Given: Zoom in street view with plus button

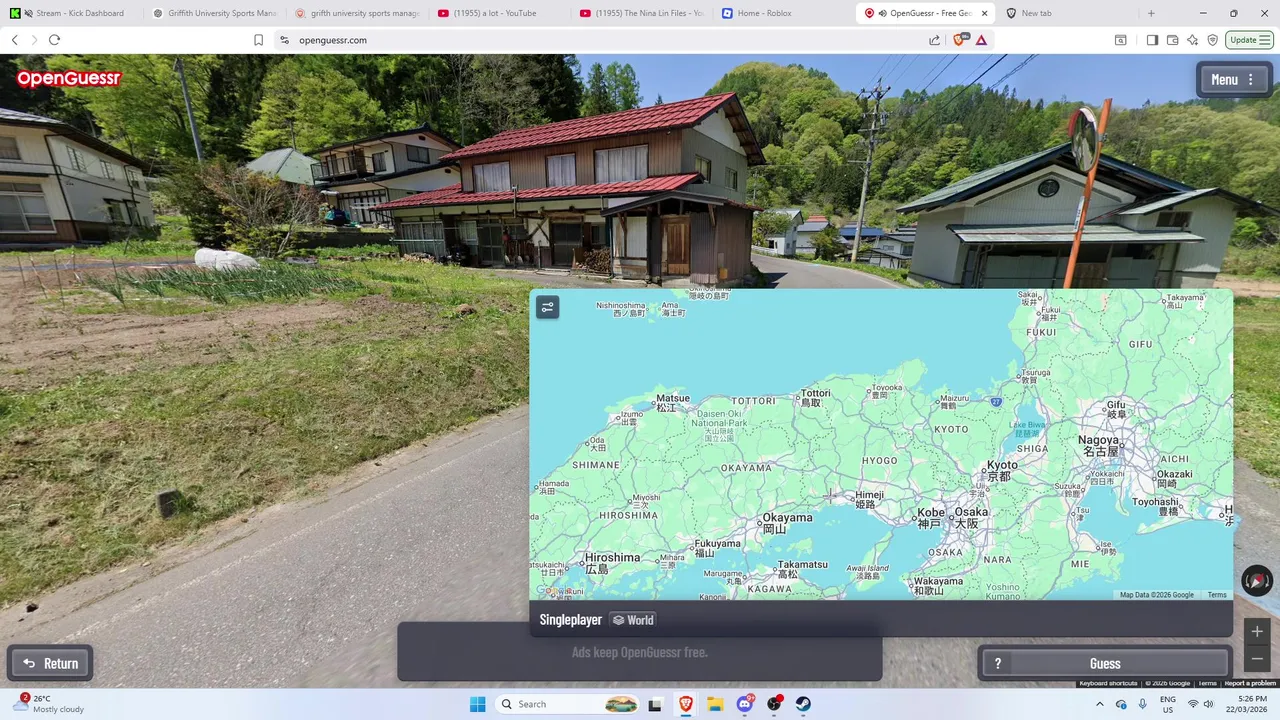Looking at the screenshot, I should [1257, 631].
